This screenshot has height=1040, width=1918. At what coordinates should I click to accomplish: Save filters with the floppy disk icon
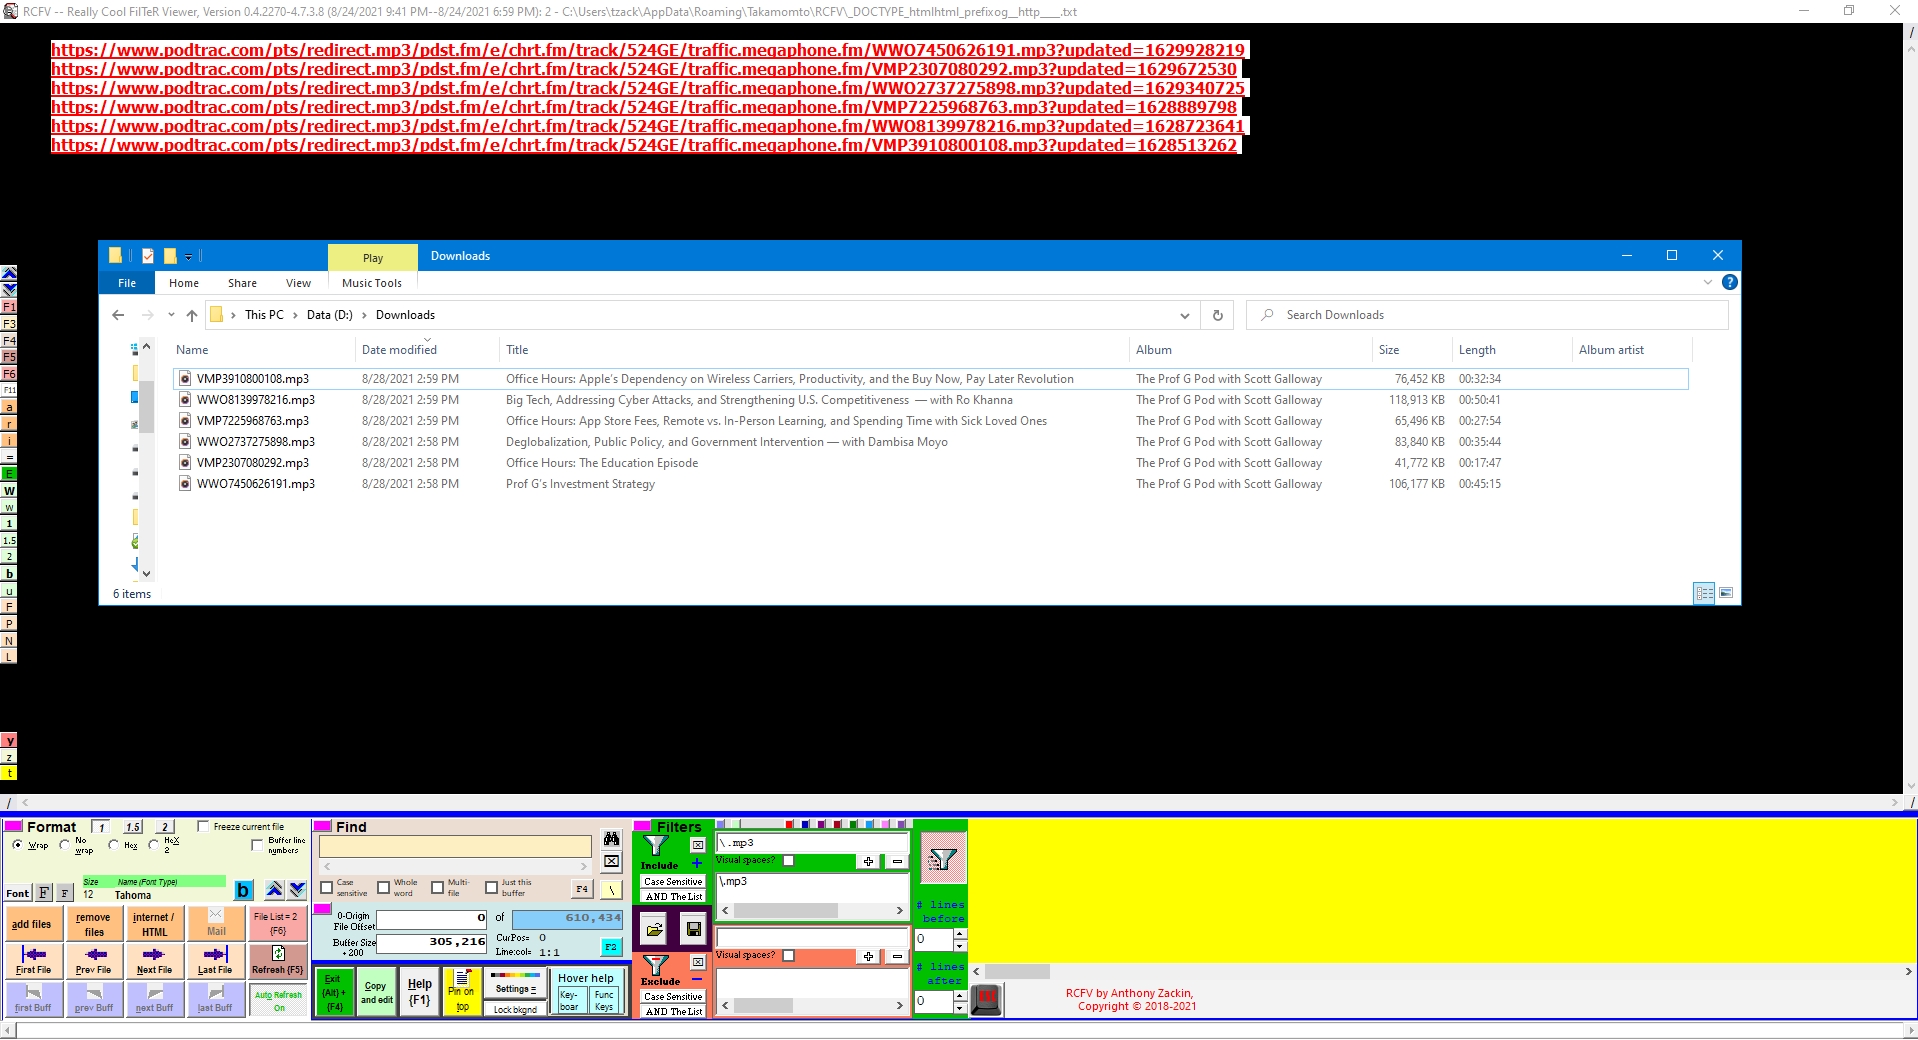pos(693,929)
